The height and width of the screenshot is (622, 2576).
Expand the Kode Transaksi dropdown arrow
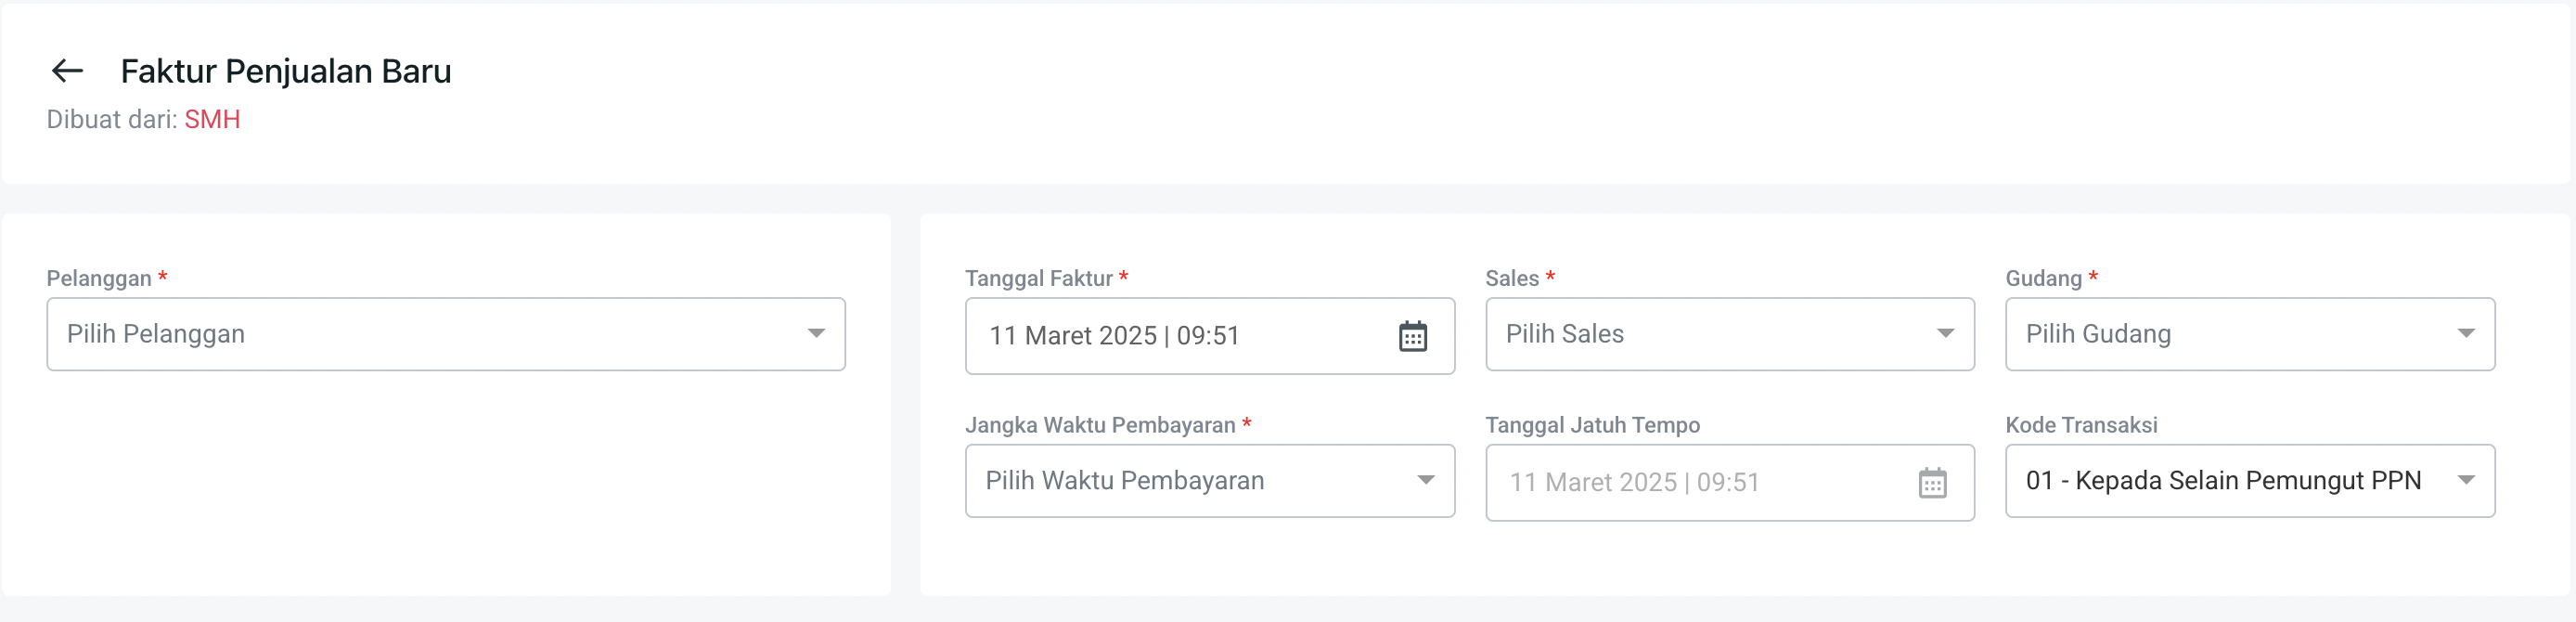[2466, 481]
